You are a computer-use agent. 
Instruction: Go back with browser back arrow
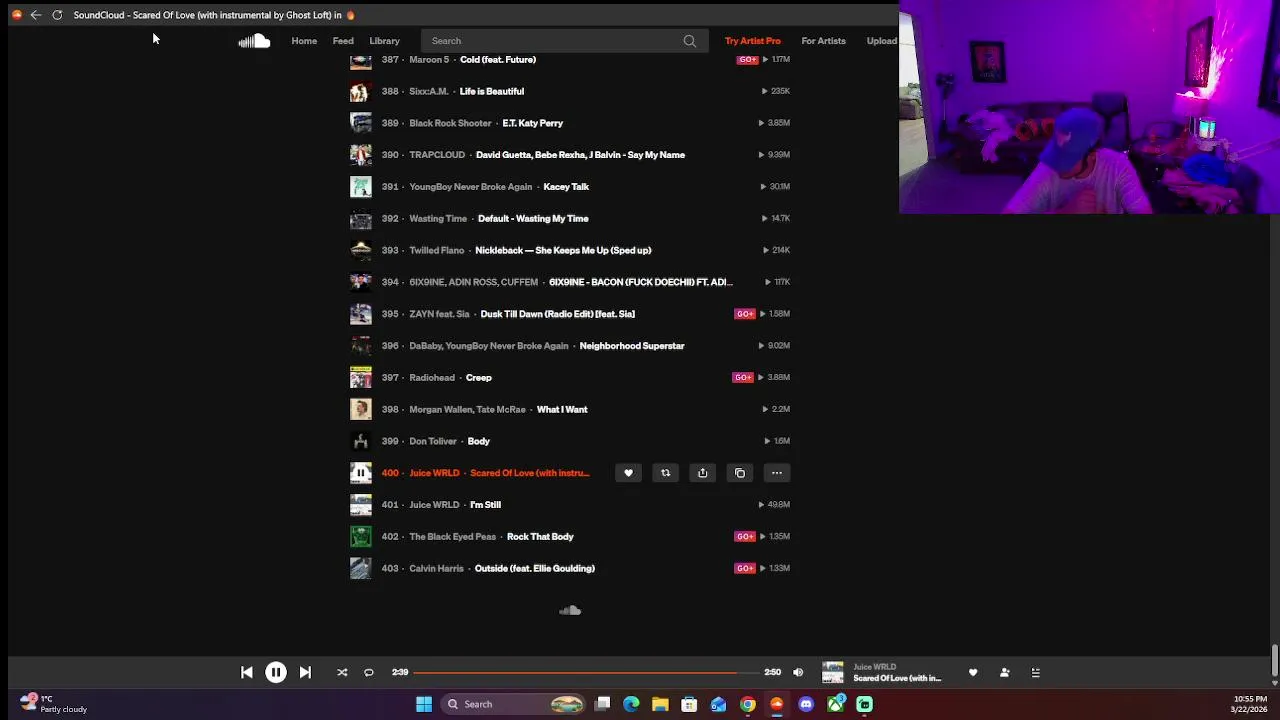coord(36,15)
